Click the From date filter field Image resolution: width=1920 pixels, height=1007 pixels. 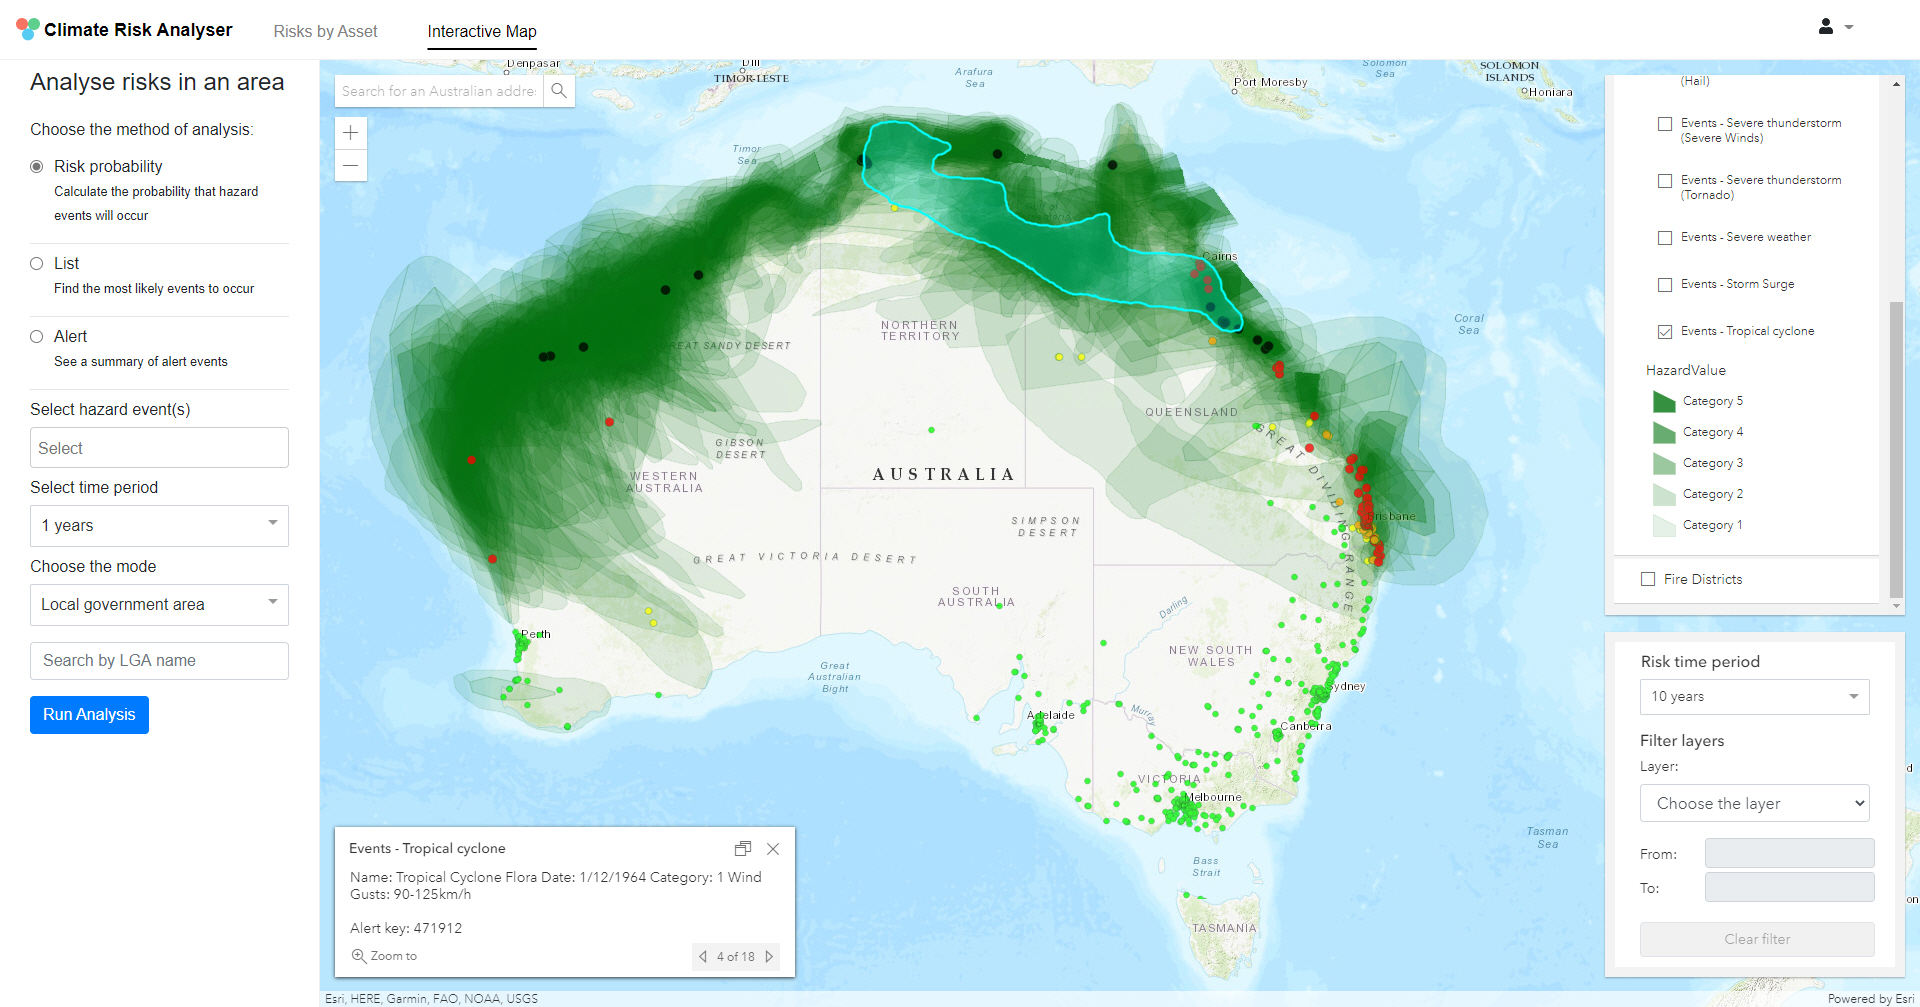pos(1789,853)
